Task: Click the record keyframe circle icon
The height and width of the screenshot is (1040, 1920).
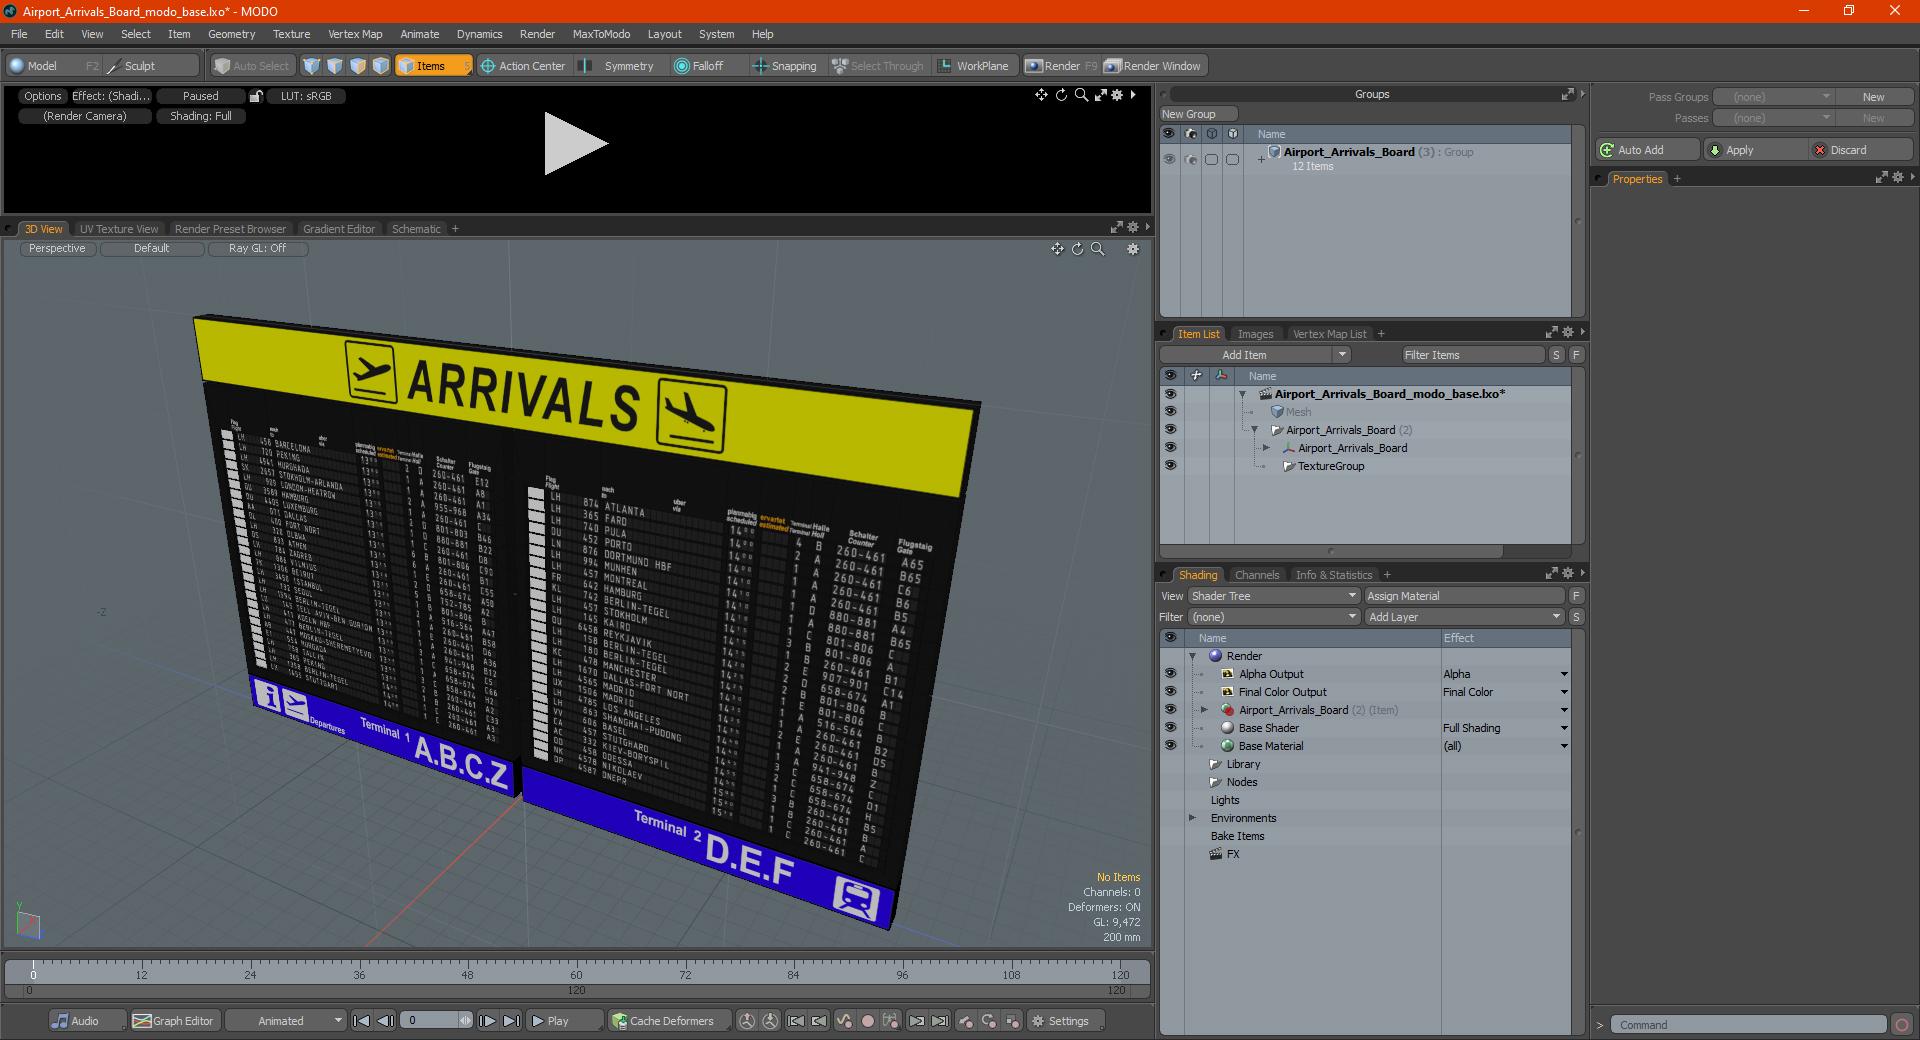Action: click(868, 1021)
